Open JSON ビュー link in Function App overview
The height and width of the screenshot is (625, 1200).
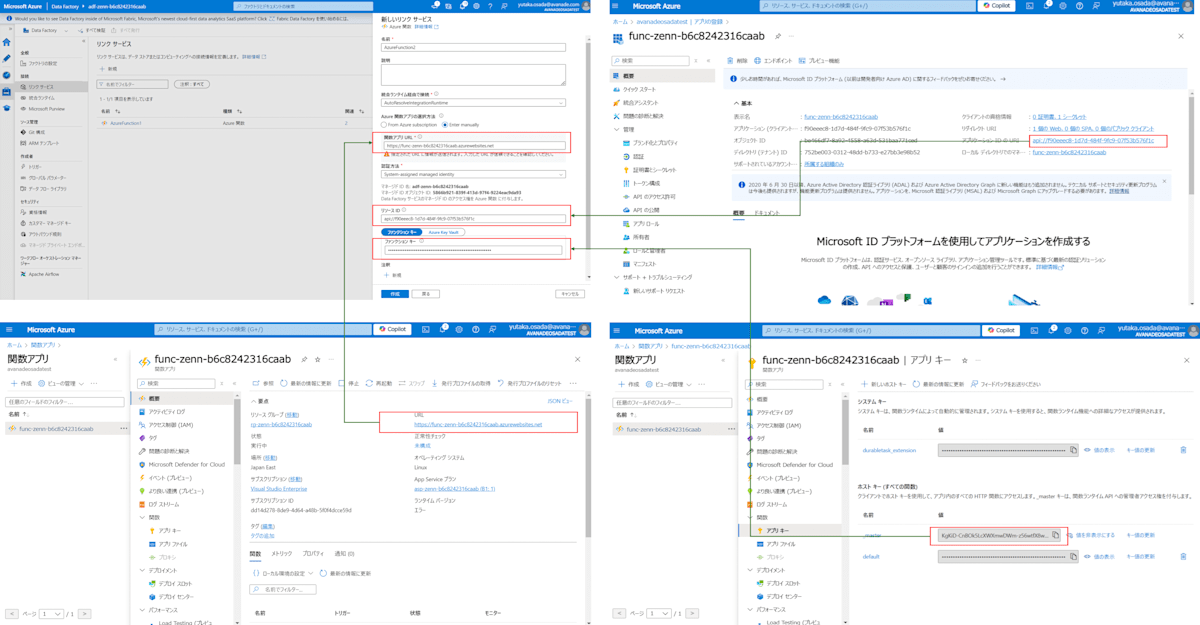tap(561, 401)
